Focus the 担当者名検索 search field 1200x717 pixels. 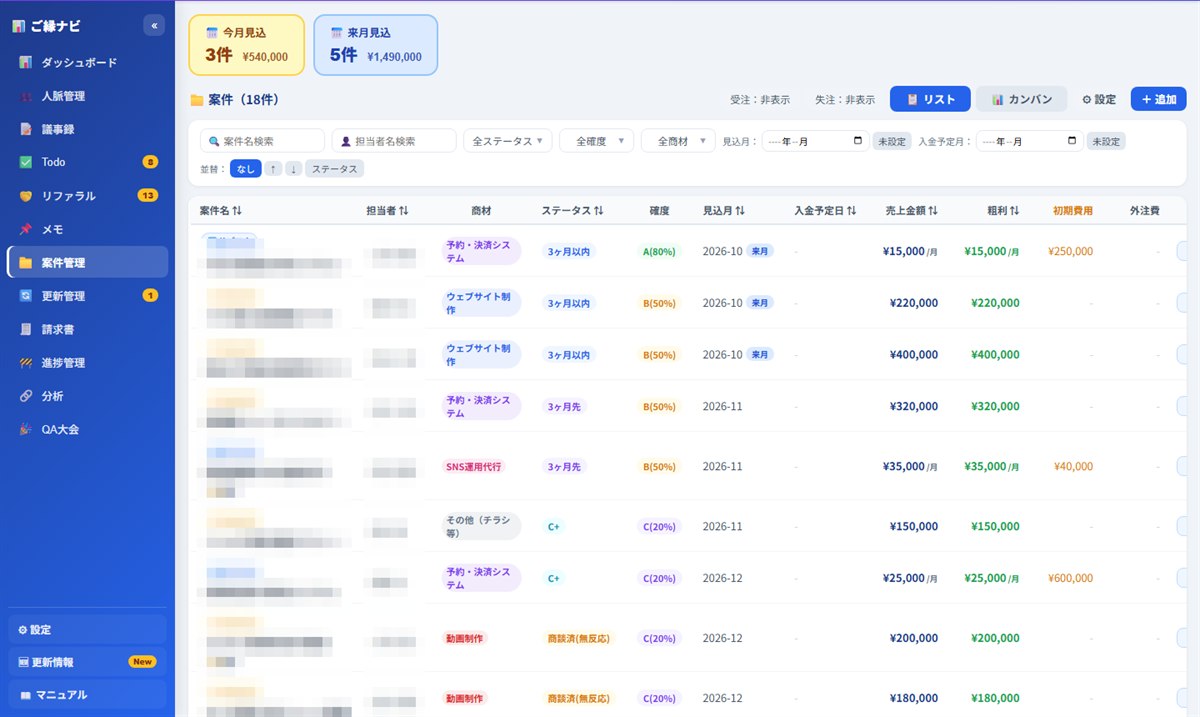point(394,141)
